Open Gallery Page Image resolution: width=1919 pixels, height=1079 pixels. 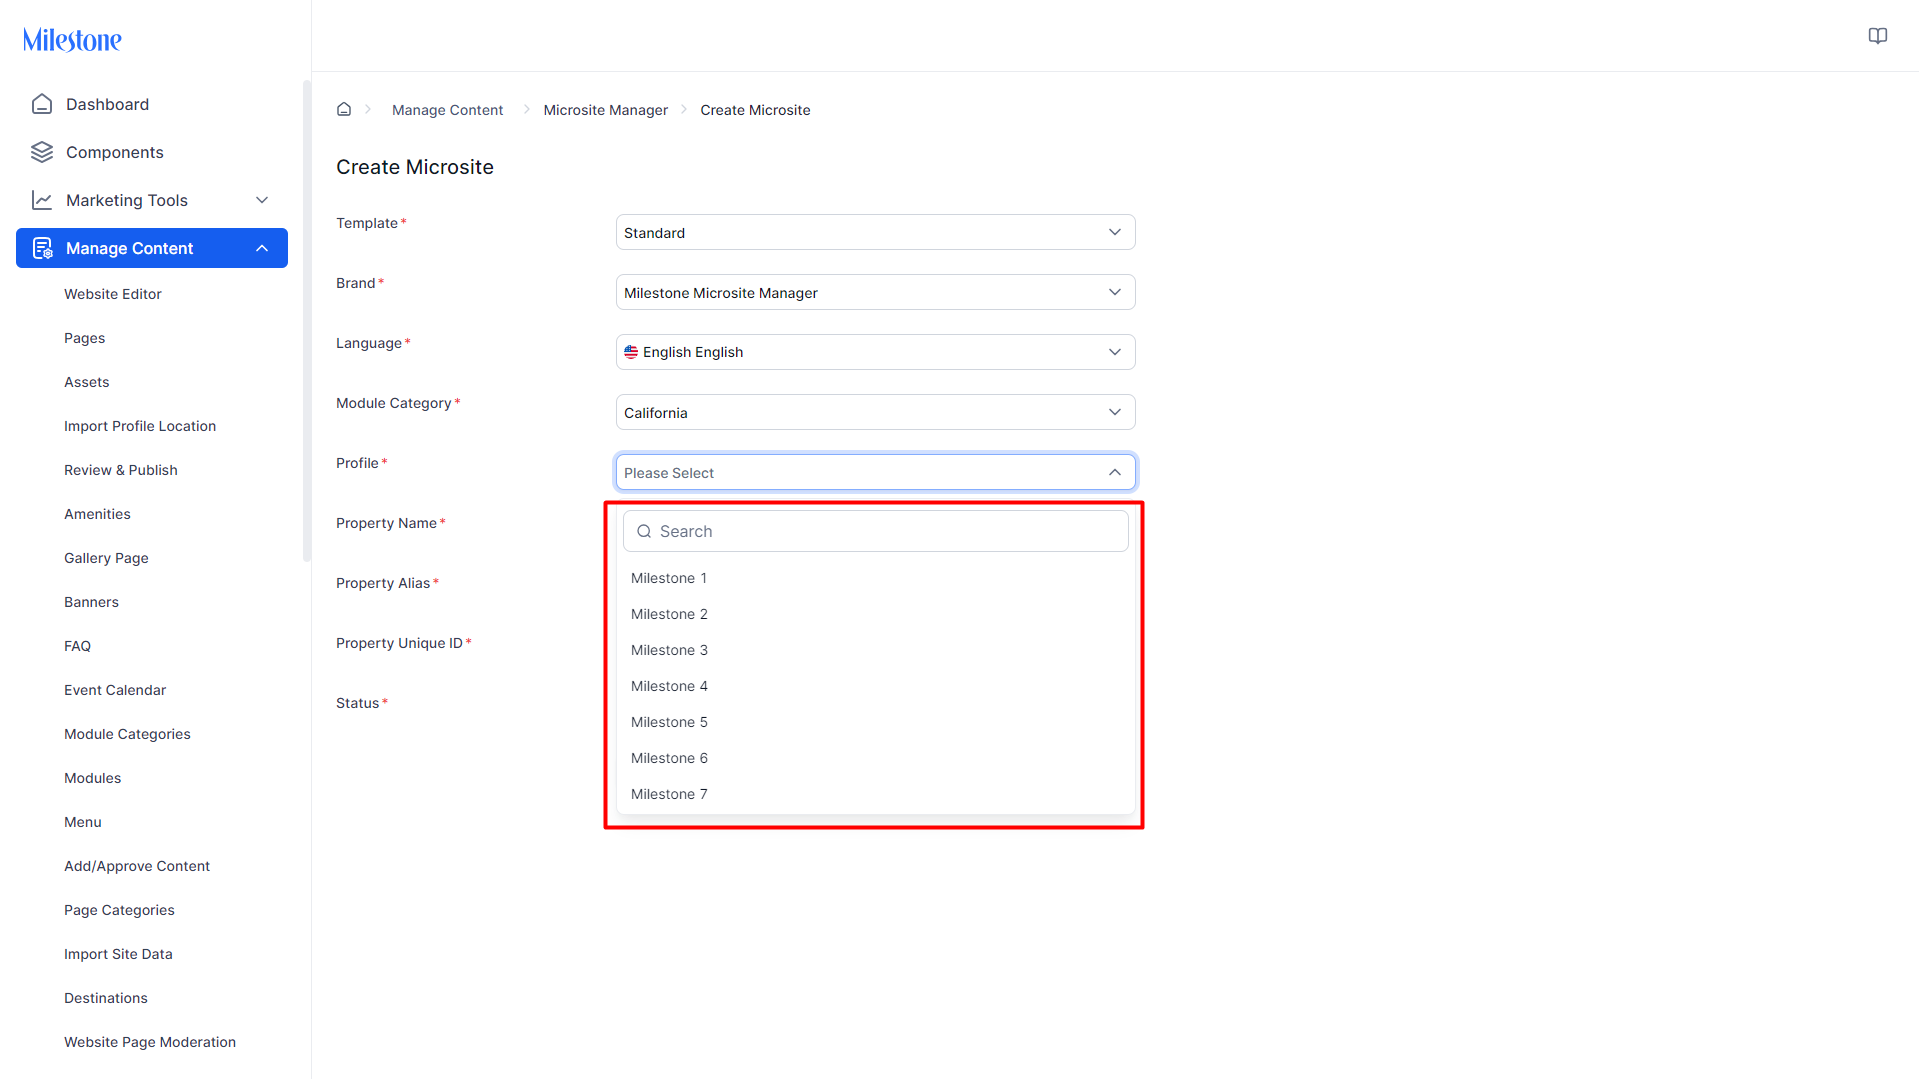pyautogui.click(x=106, y=558)
